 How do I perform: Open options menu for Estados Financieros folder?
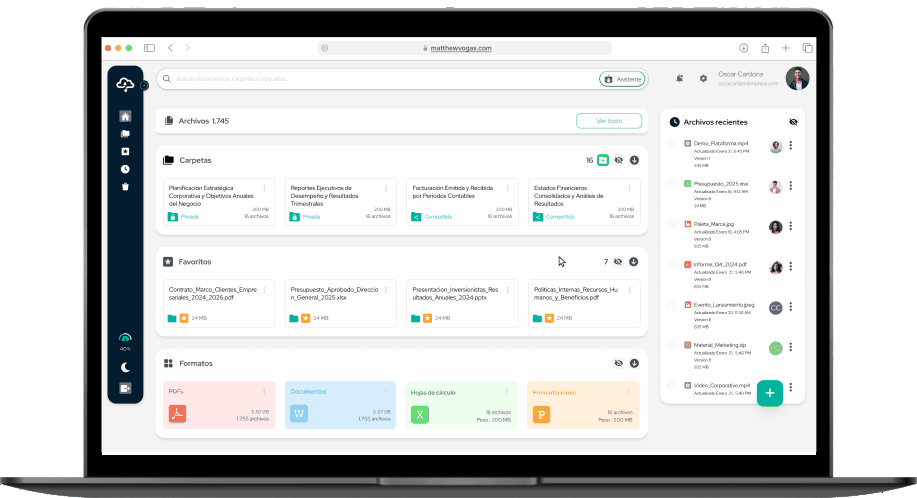tap(629, 188)
